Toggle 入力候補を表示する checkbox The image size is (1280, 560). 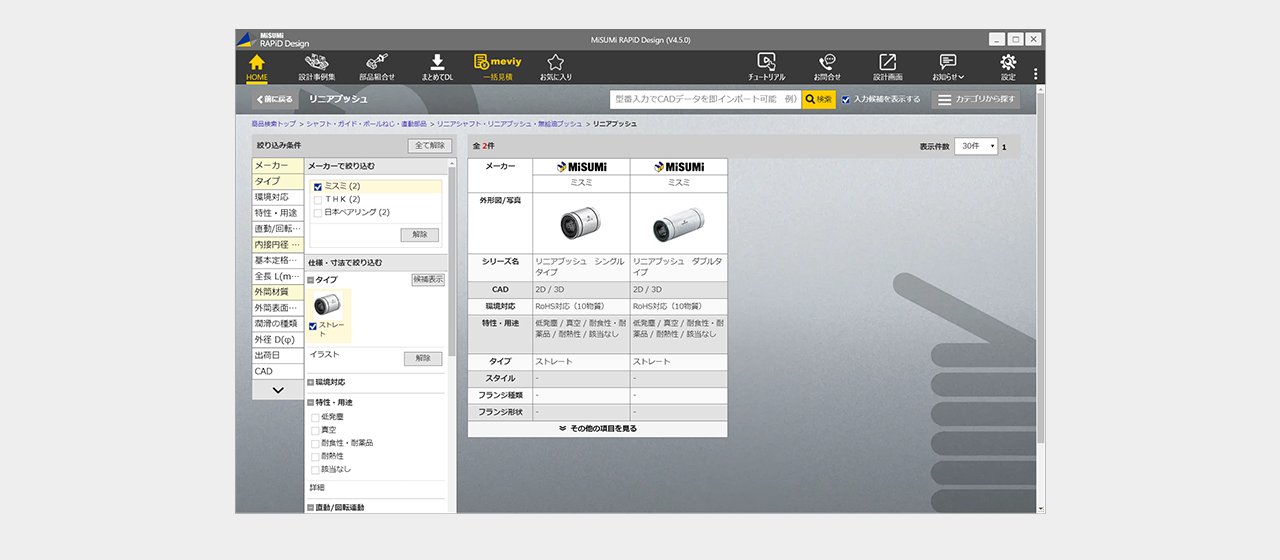[x=846, y=99]
